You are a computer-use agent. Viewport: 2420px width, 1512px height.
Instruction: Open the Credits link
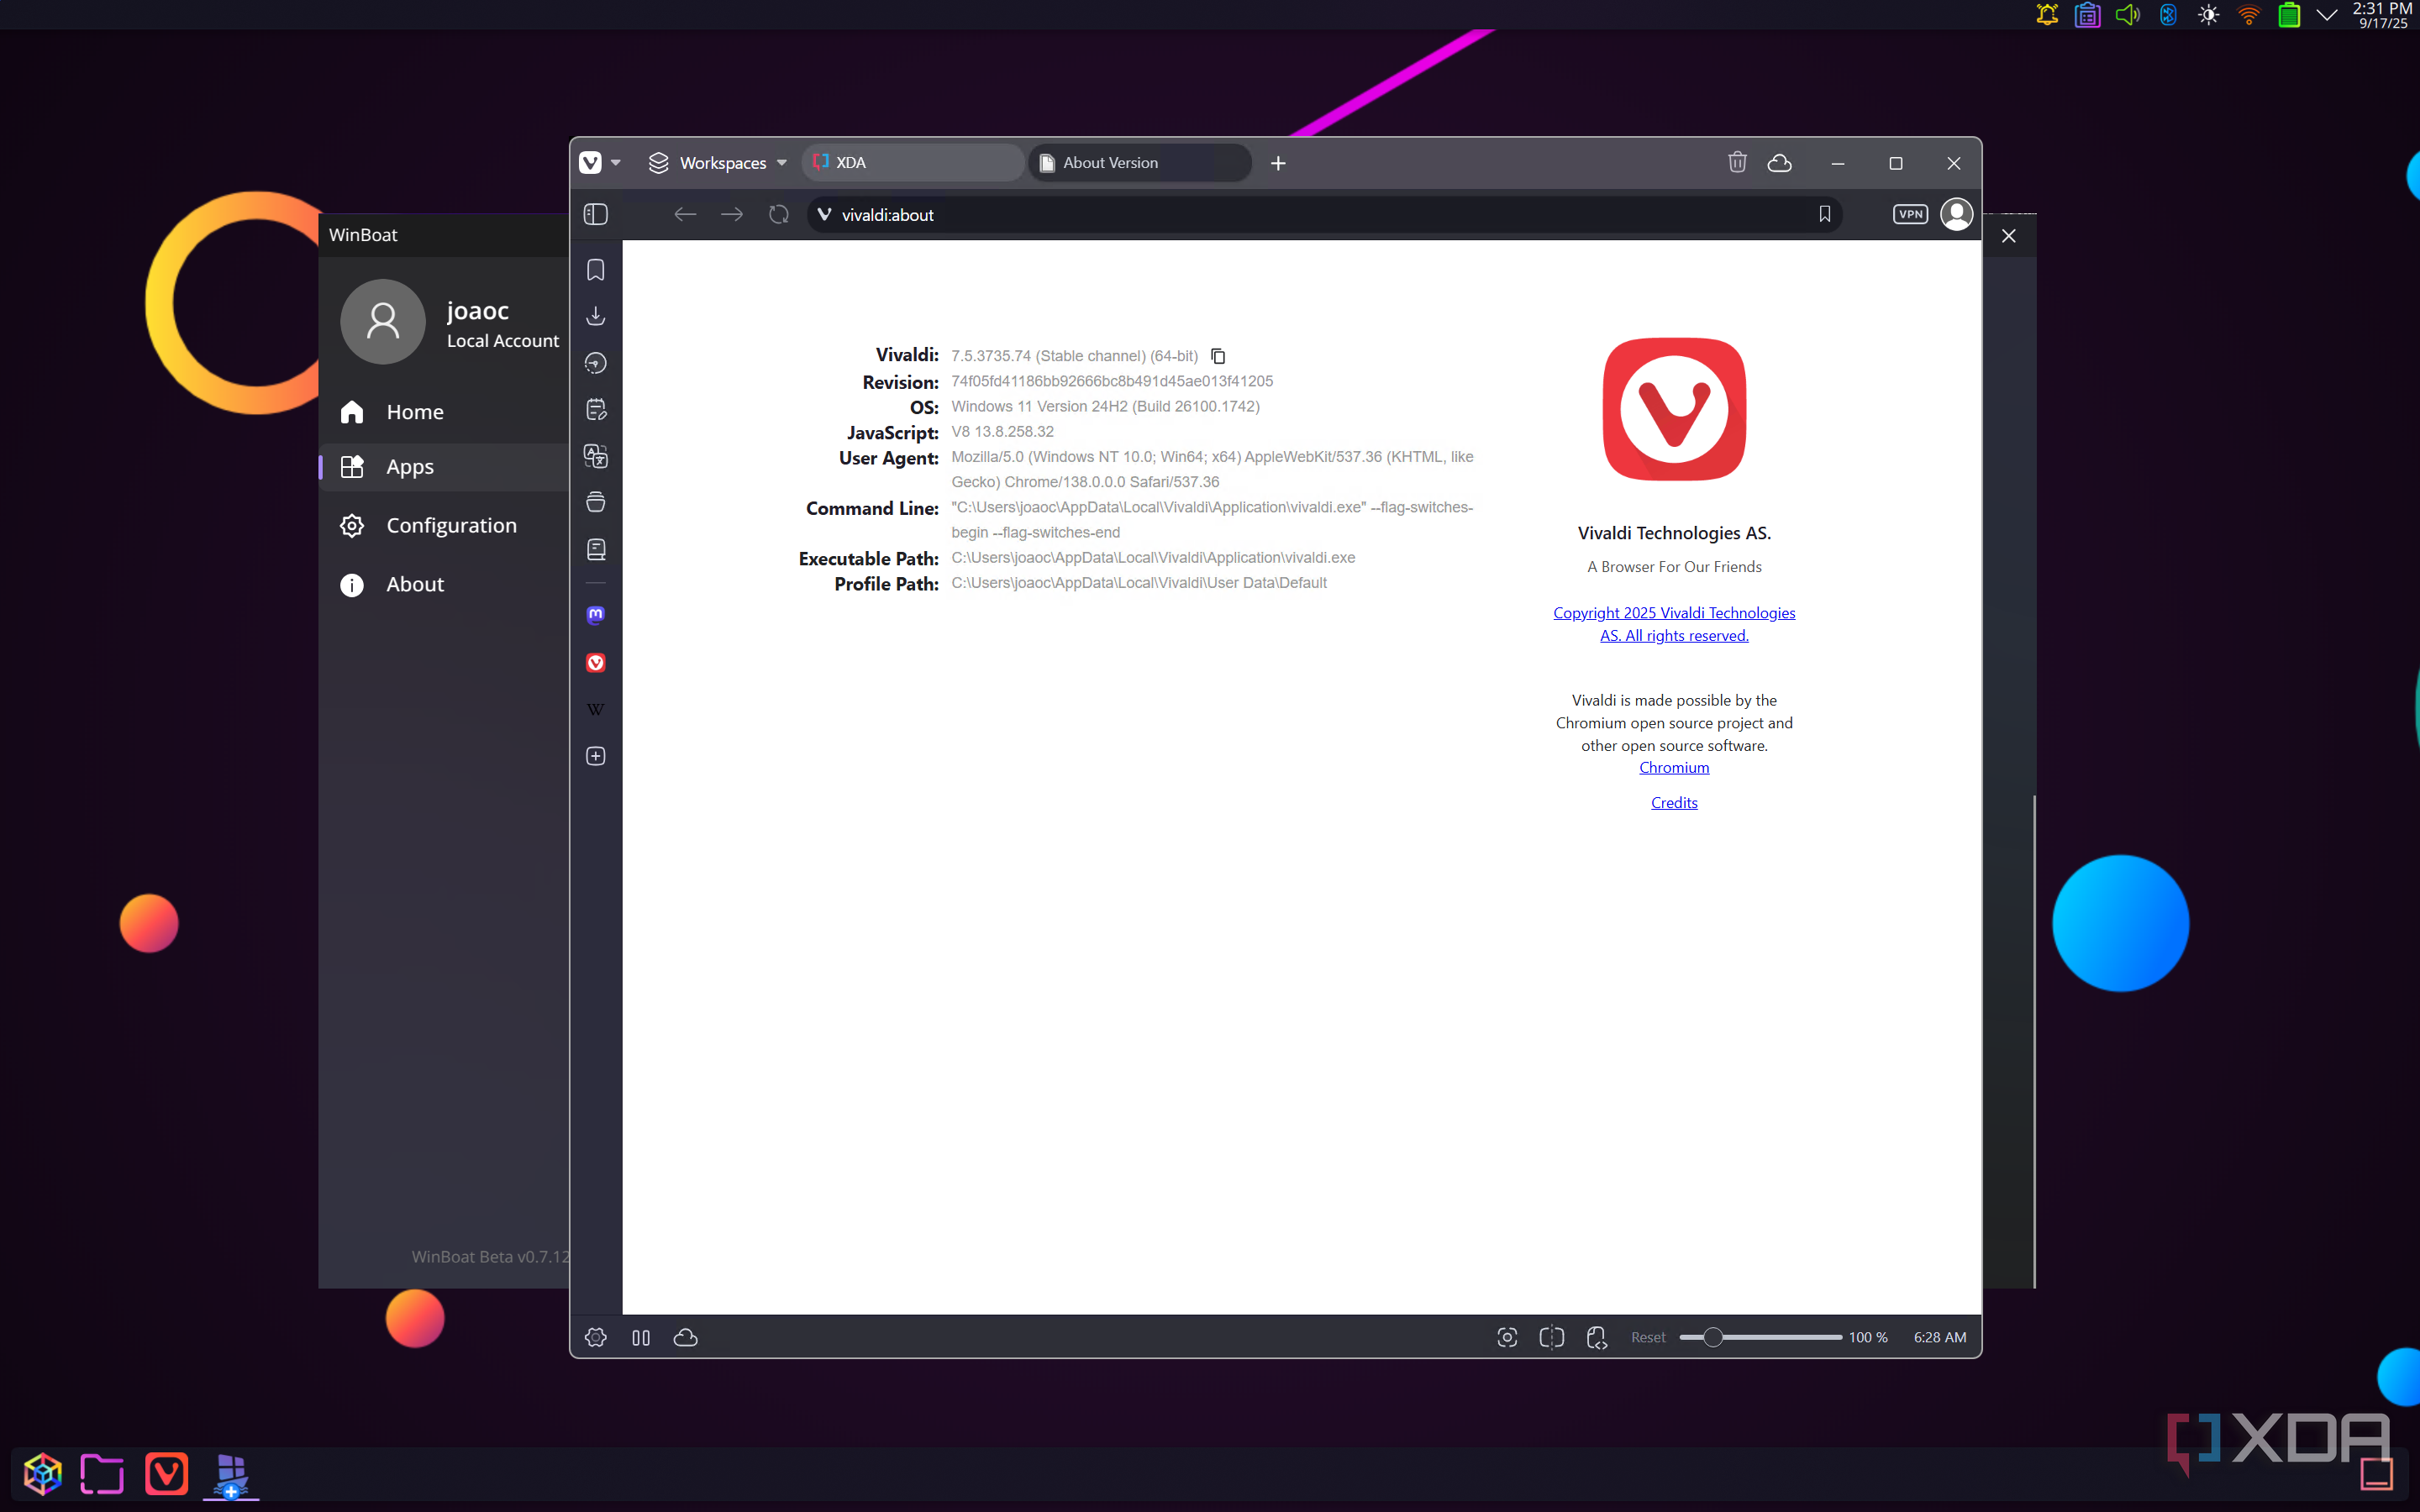pyautogui.click(x=1674, y=802)
